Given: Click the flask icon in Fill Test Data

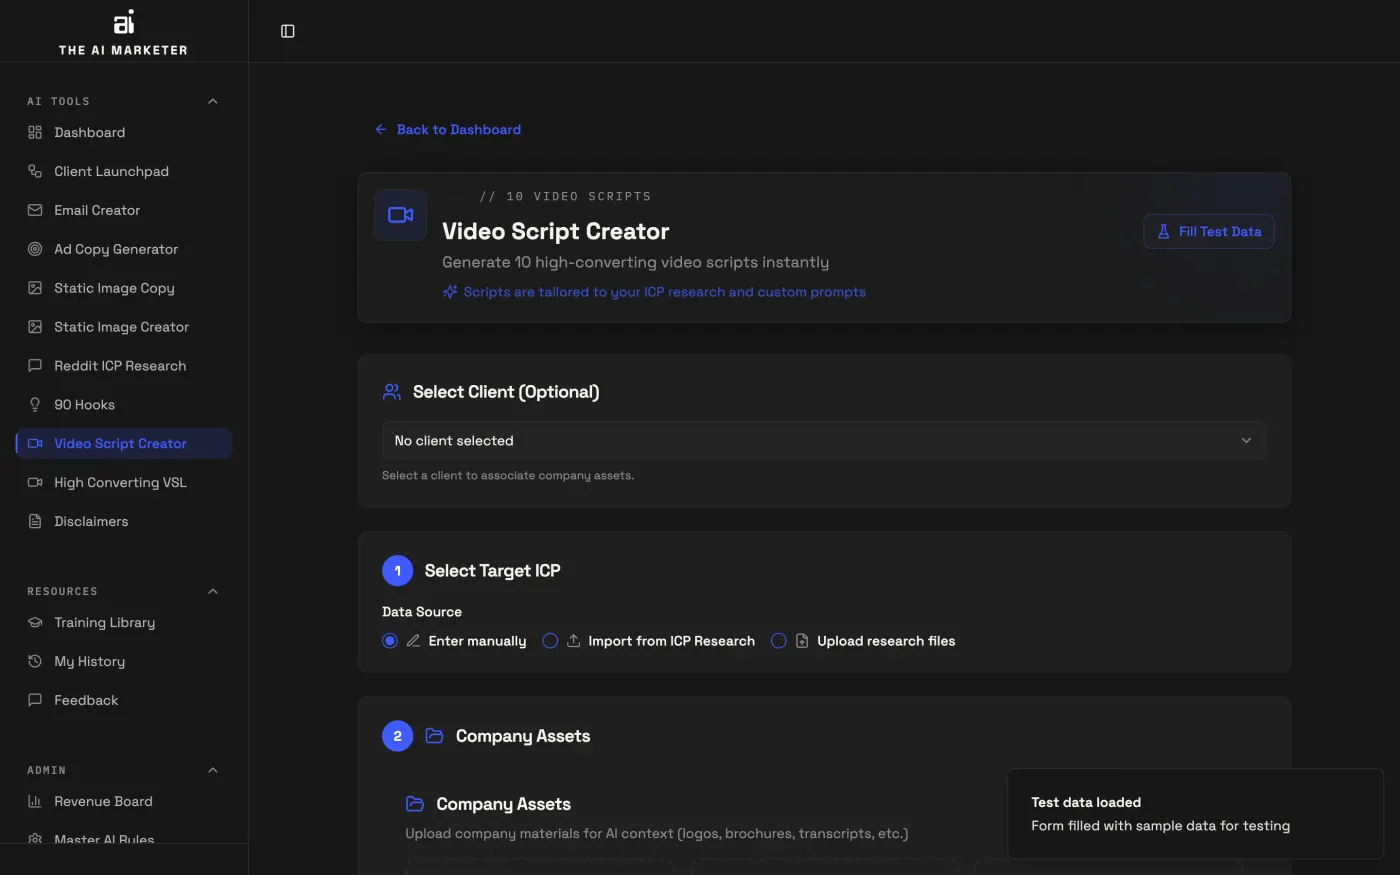Looking at the screenshot, I should coord(1163,232).
